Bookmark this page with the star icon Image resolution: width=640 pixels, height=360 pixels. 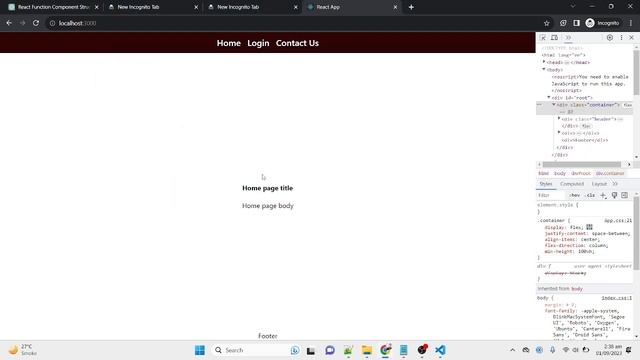[x=547, y=23]
